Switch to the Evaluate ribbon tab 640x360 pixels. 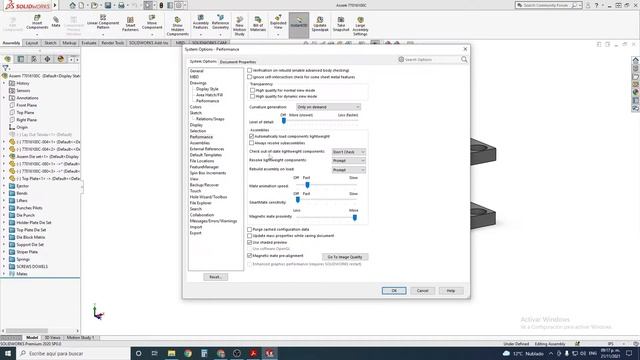tap(89, 43)
